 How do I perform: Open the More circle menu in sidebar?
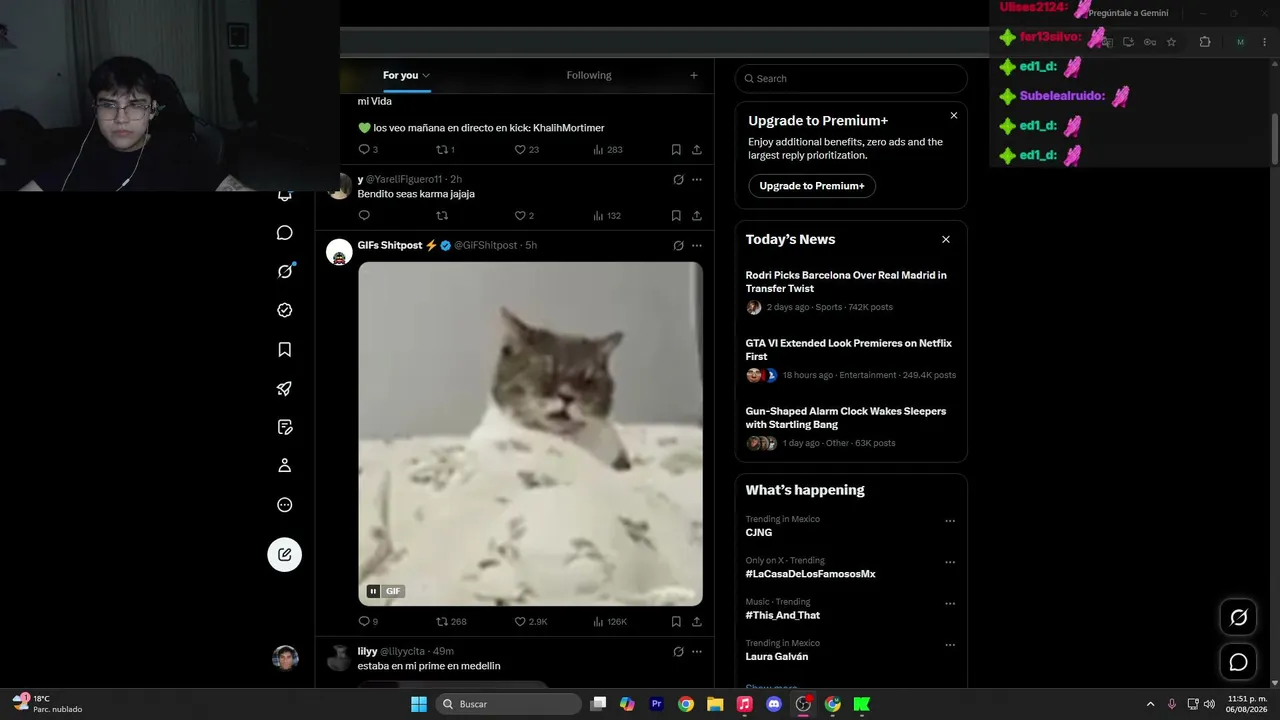pyautogui.click(x=285, y=505)
